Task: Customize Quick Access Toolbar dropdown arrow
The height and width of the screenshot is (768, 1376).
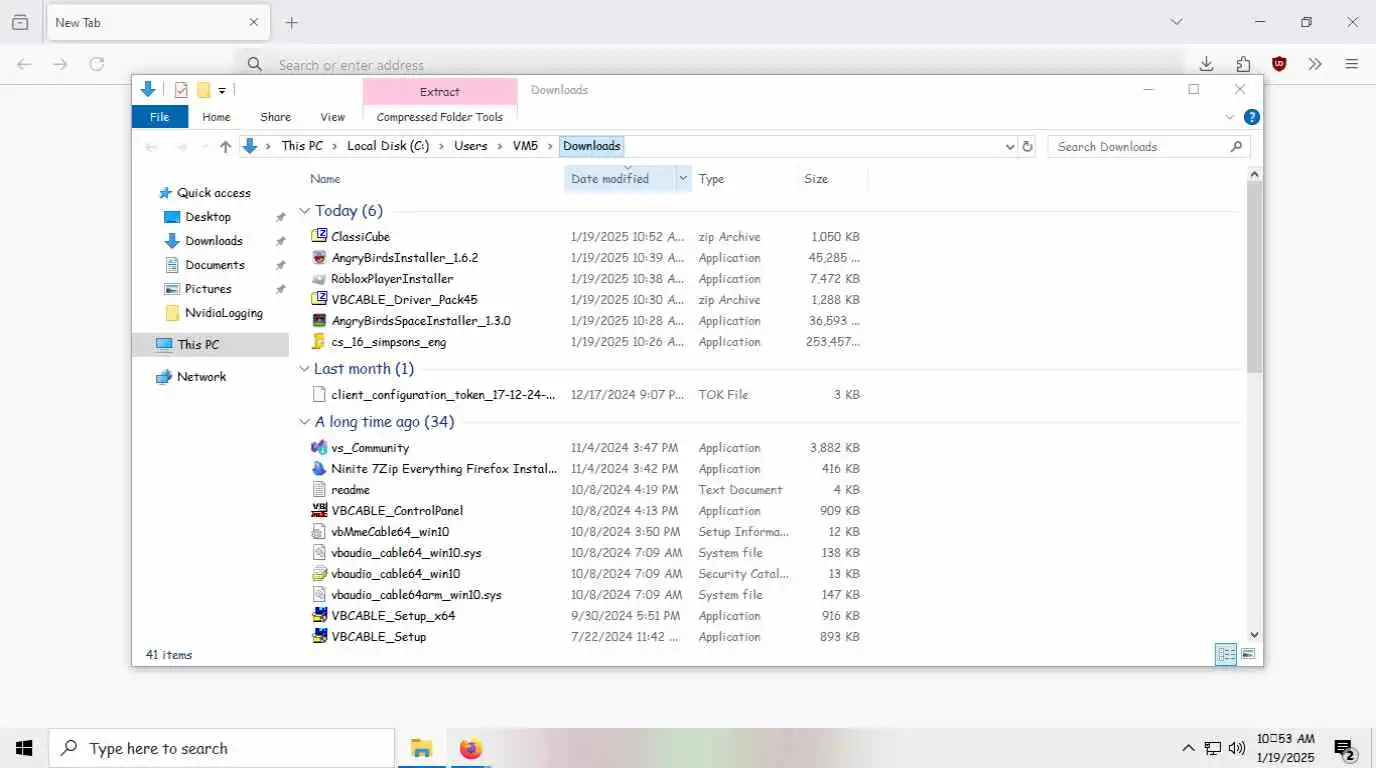Action: (222, 91)
